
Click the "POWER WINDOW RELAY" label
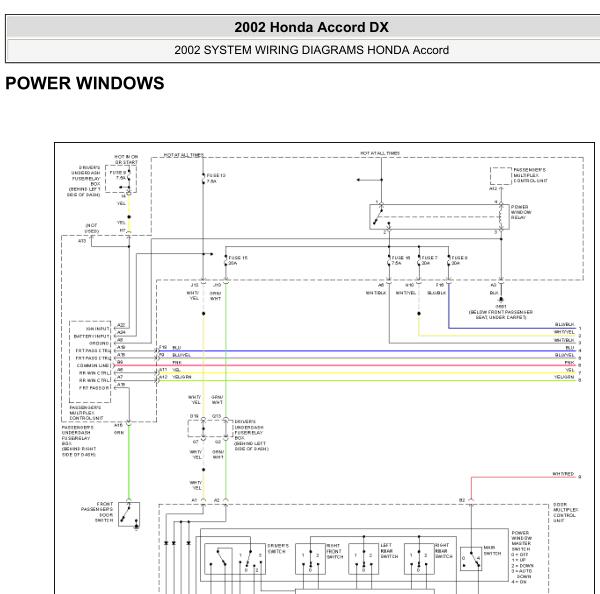521,212
